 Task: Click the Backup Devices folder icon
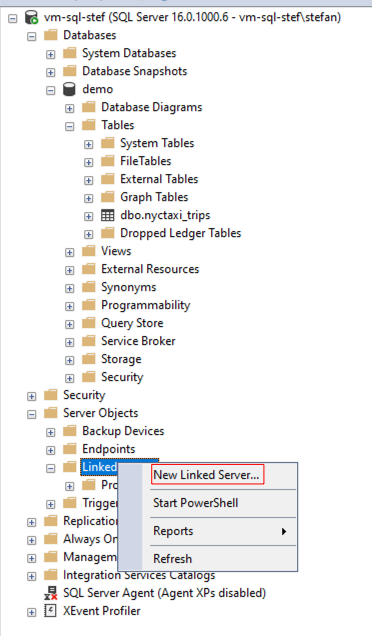[x=69, y=431]
